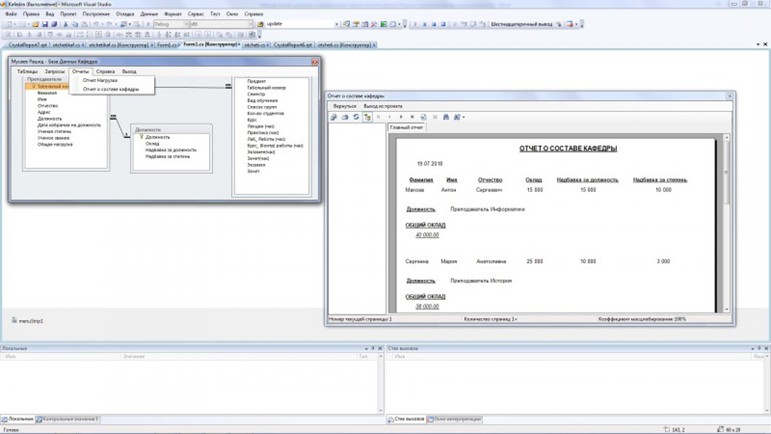Click the '40 000,00' total salary value

(427, 235)
